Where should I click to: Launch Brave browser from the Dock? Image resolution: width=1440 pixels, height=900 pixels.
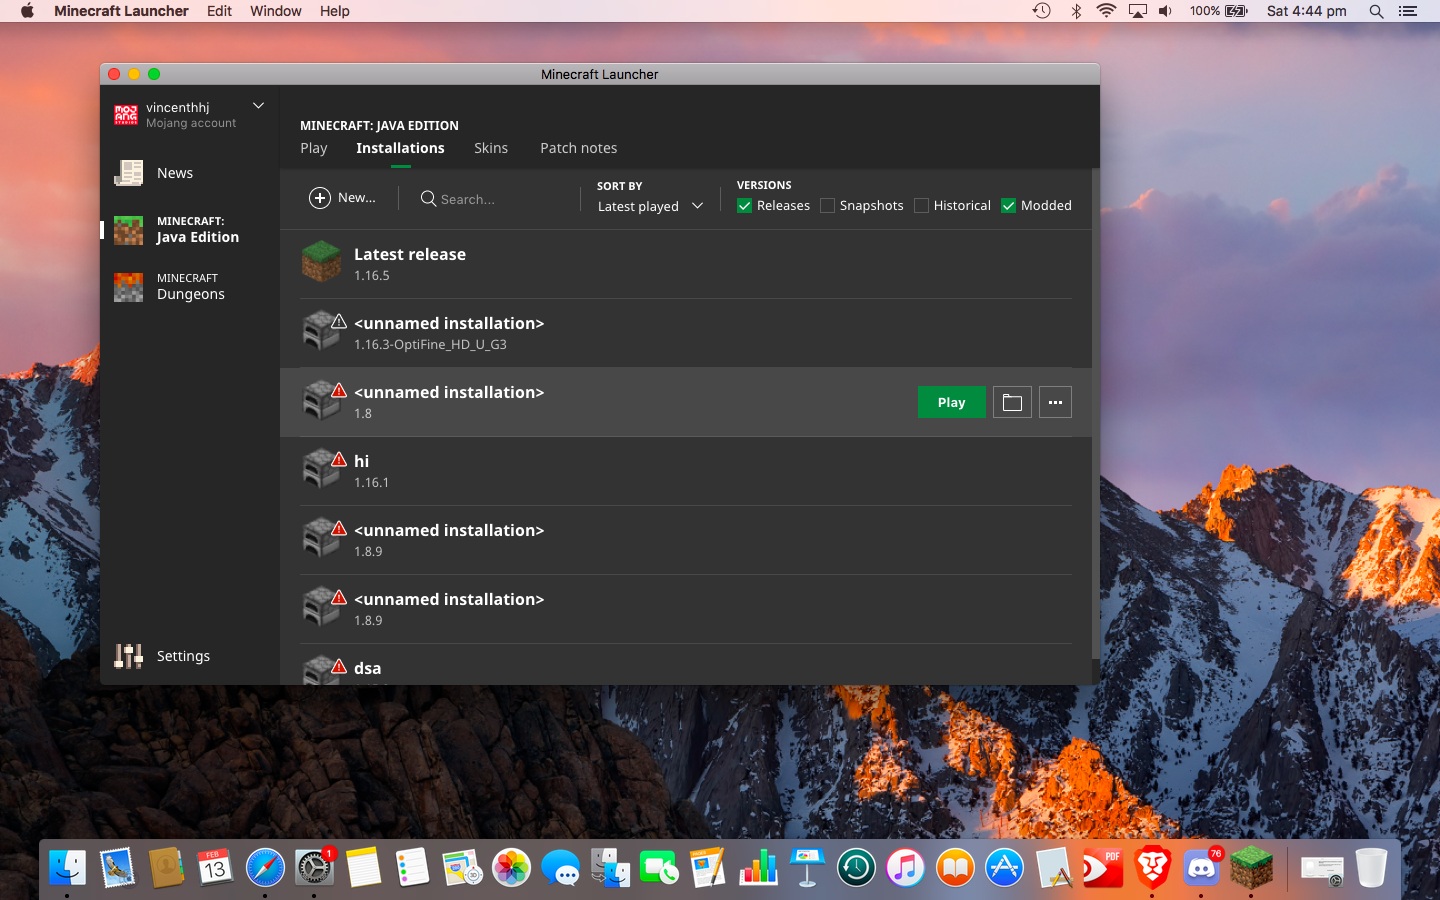pyautogui.click(x=1152, y=867)
